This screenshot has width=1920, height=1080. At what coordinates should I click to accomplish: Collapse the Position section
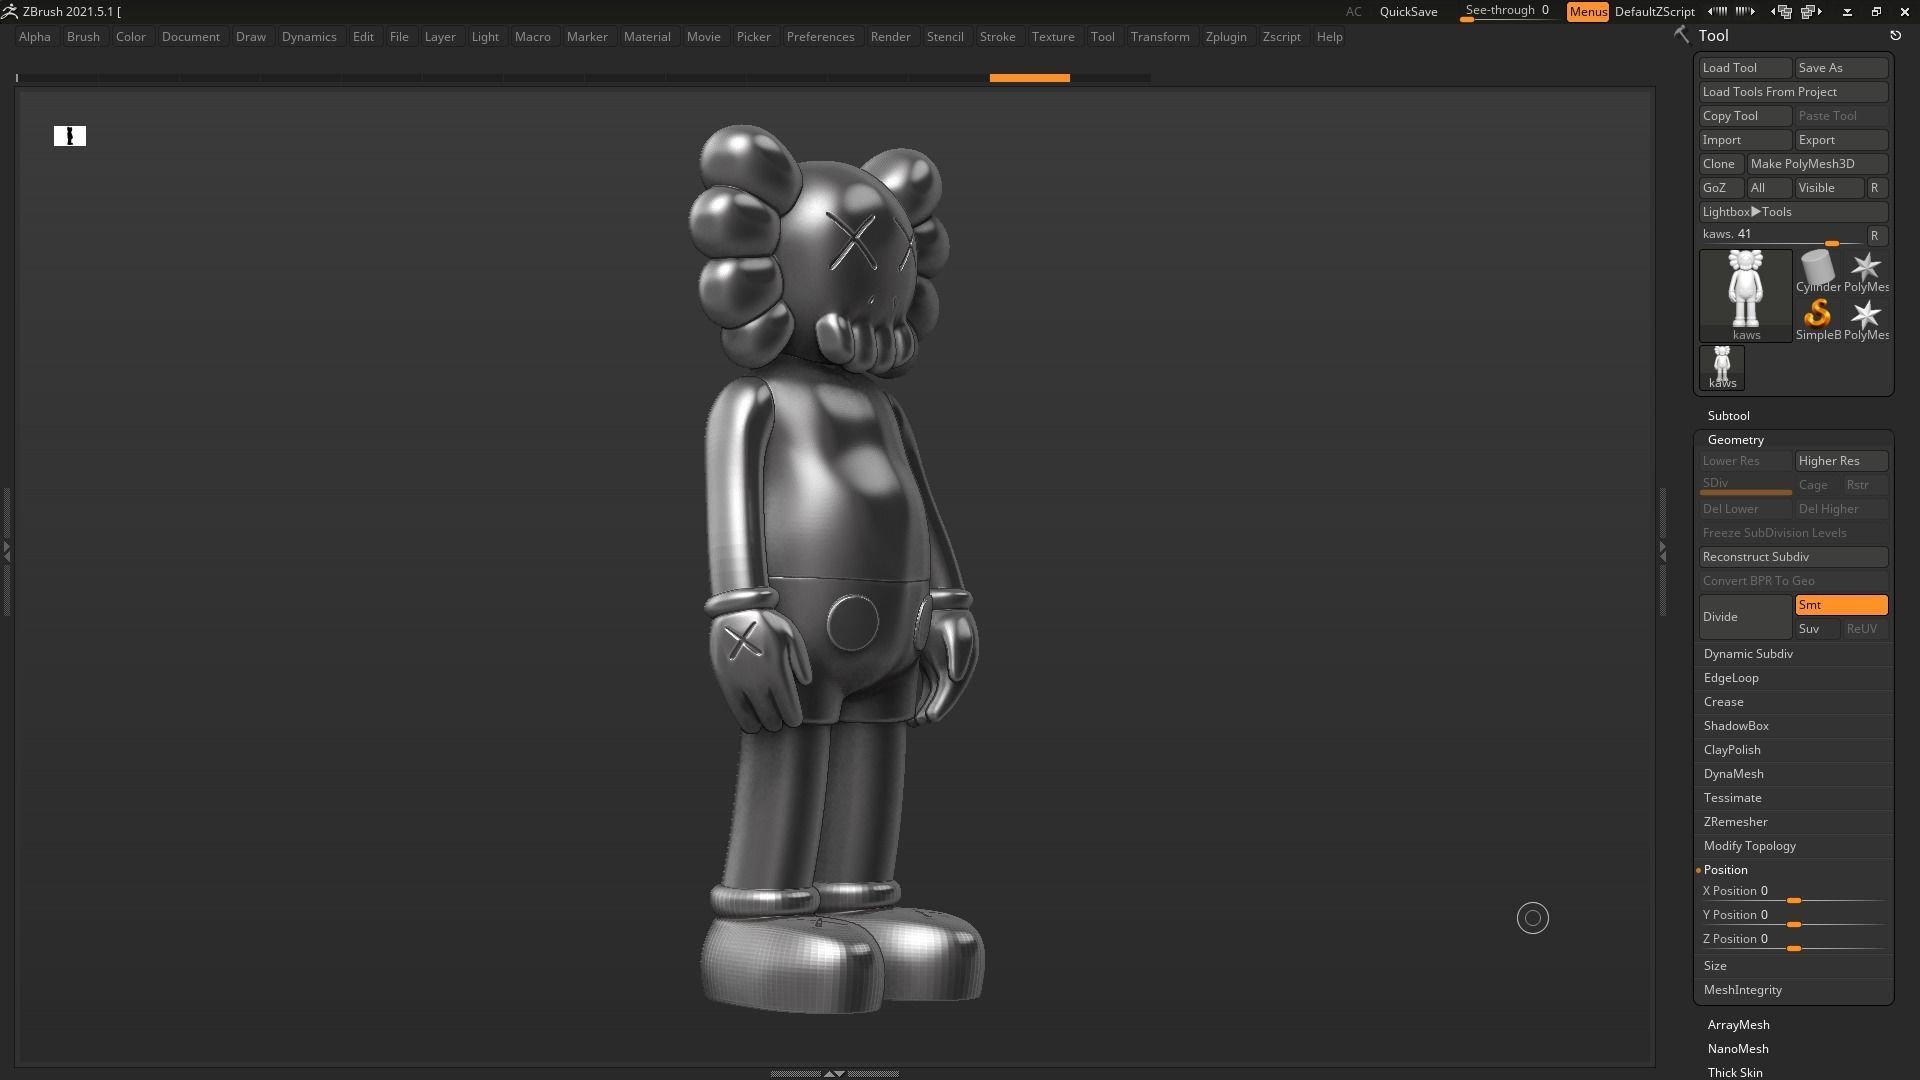(1725, 870)
